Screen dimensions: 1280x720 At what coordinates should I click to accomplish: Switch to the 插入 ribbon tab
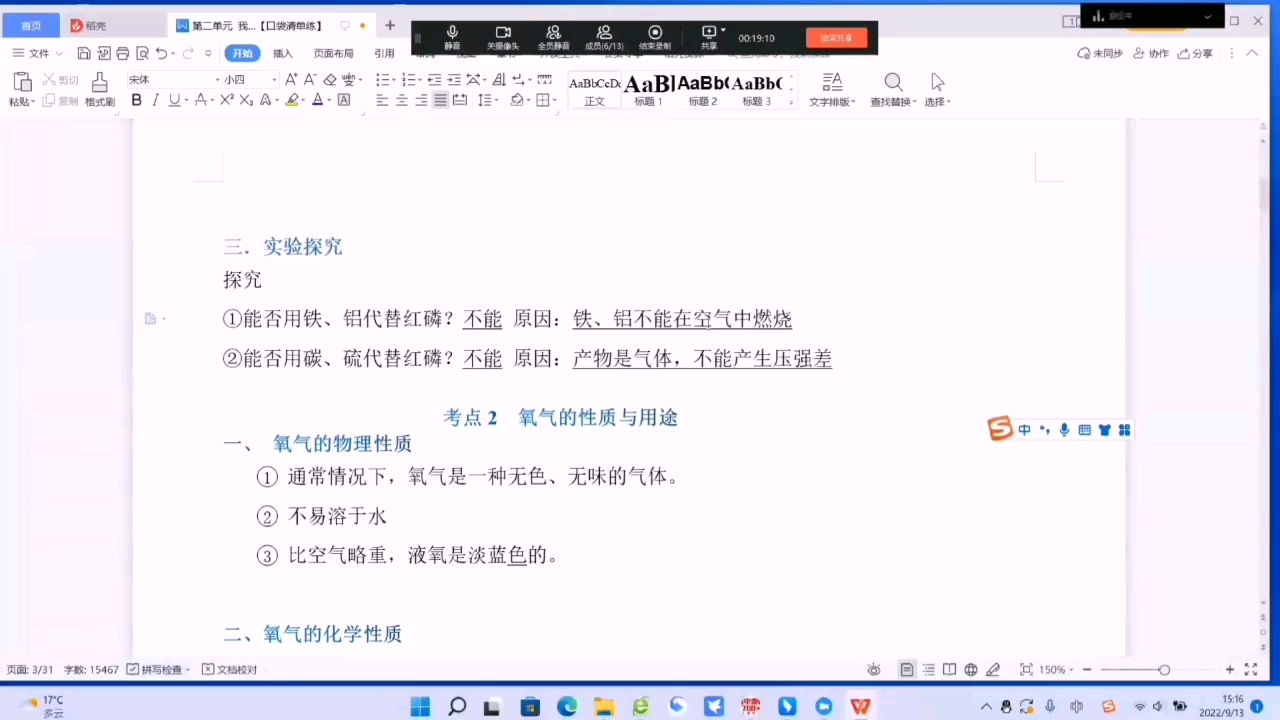tap(282, 53)
